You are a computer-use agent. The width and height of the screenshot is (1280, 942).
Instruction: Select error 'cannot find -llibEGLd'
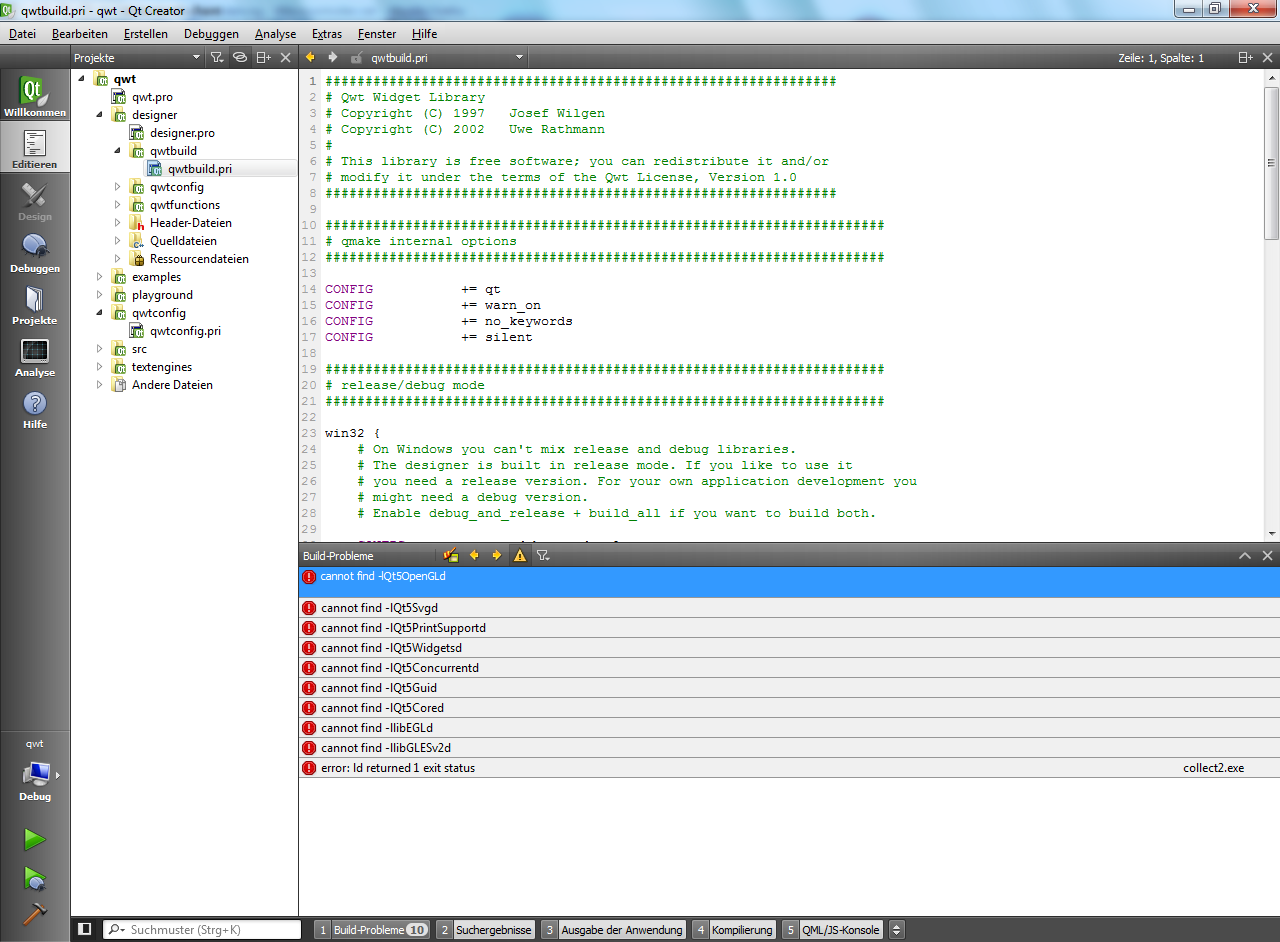tap(789, 728)
